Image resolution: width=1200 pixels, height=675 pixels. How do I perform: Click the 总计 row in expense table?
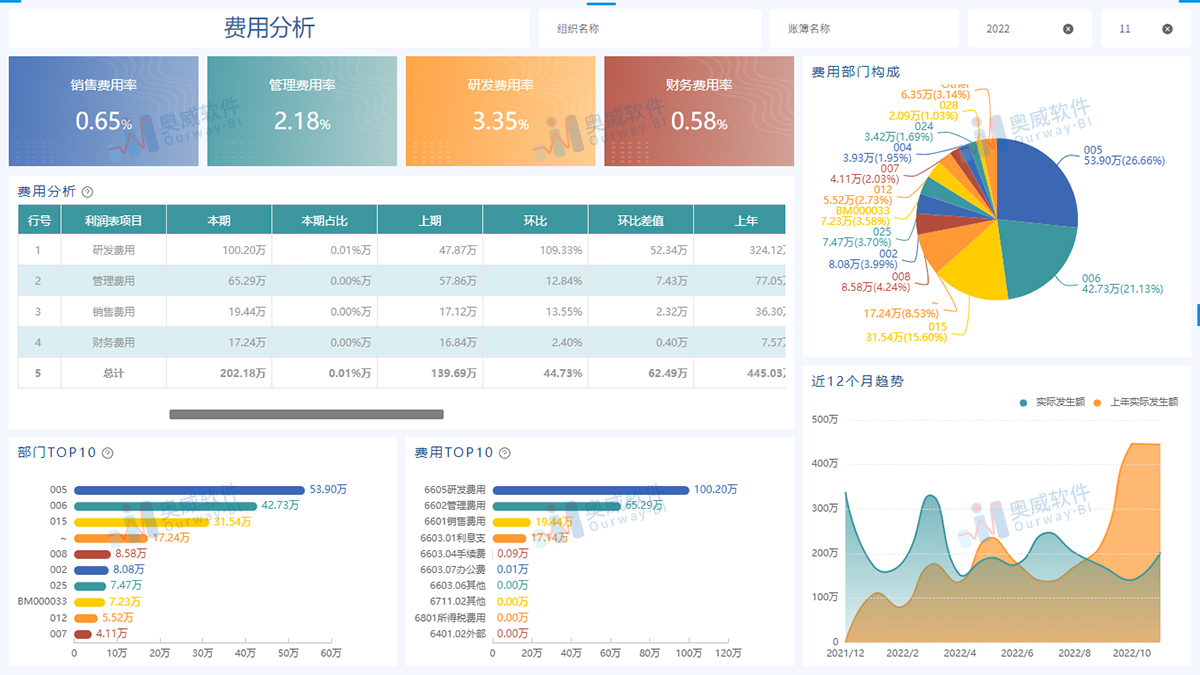(113, 373)
